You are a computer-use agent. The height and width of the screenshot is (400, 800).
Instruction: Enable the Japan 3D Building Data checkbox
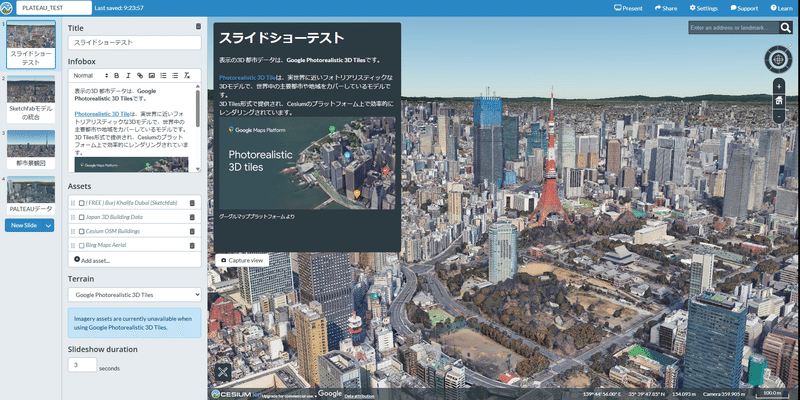pyautogui.click(x=82, y=217)
